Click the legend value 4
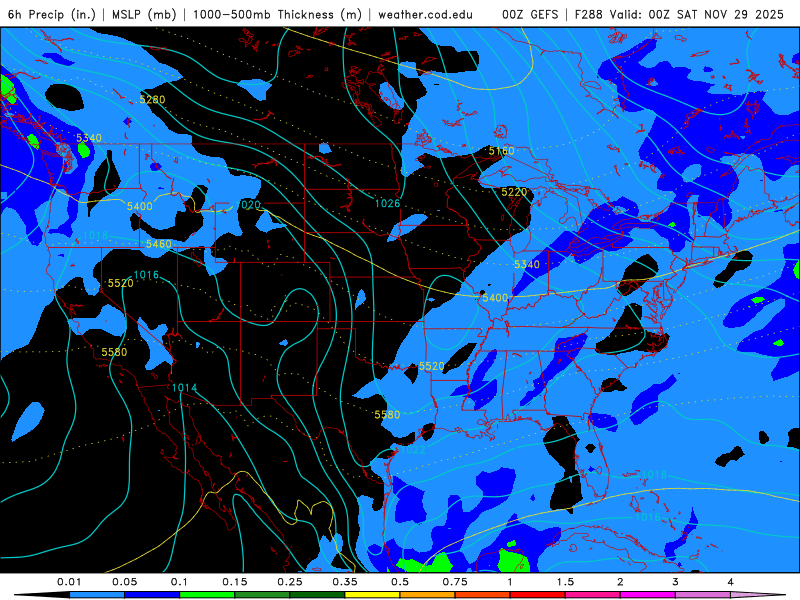Screen dimensions: 800x600 click(x=730, y=582)
